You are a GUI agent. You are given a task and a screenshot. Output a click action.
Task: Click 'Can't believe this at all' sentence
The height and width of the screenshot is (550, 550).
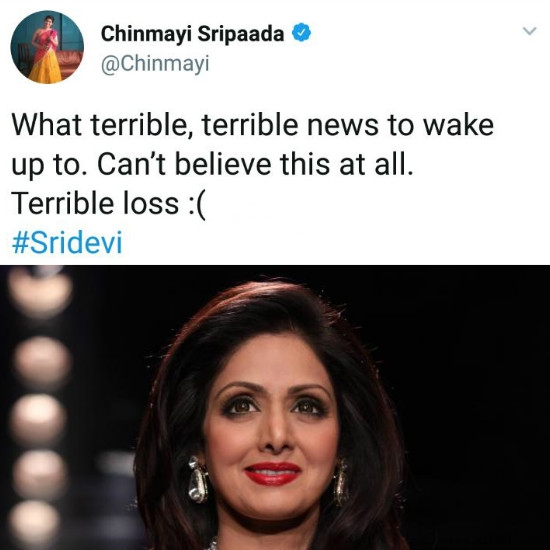(x=255, y=164)
